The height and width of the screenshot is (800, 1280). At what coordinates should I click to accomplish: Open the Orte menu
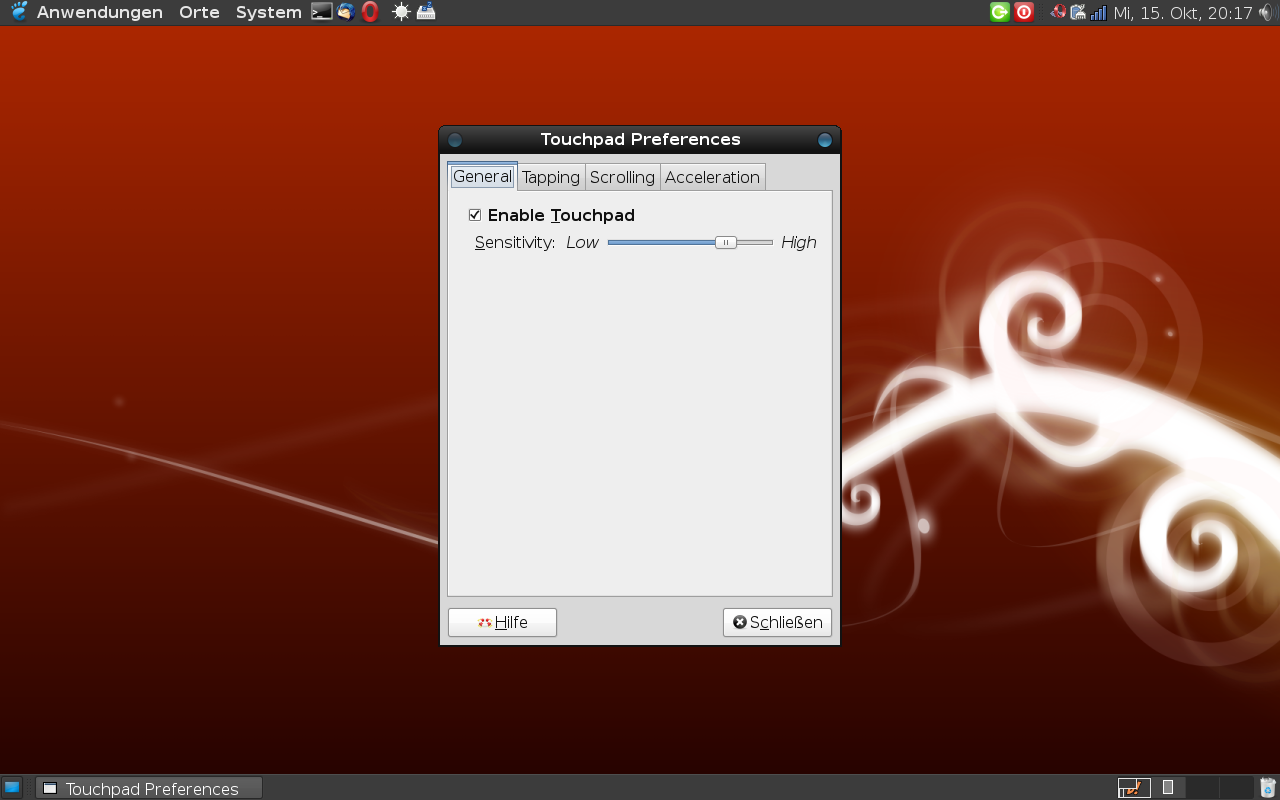(199, 12)
